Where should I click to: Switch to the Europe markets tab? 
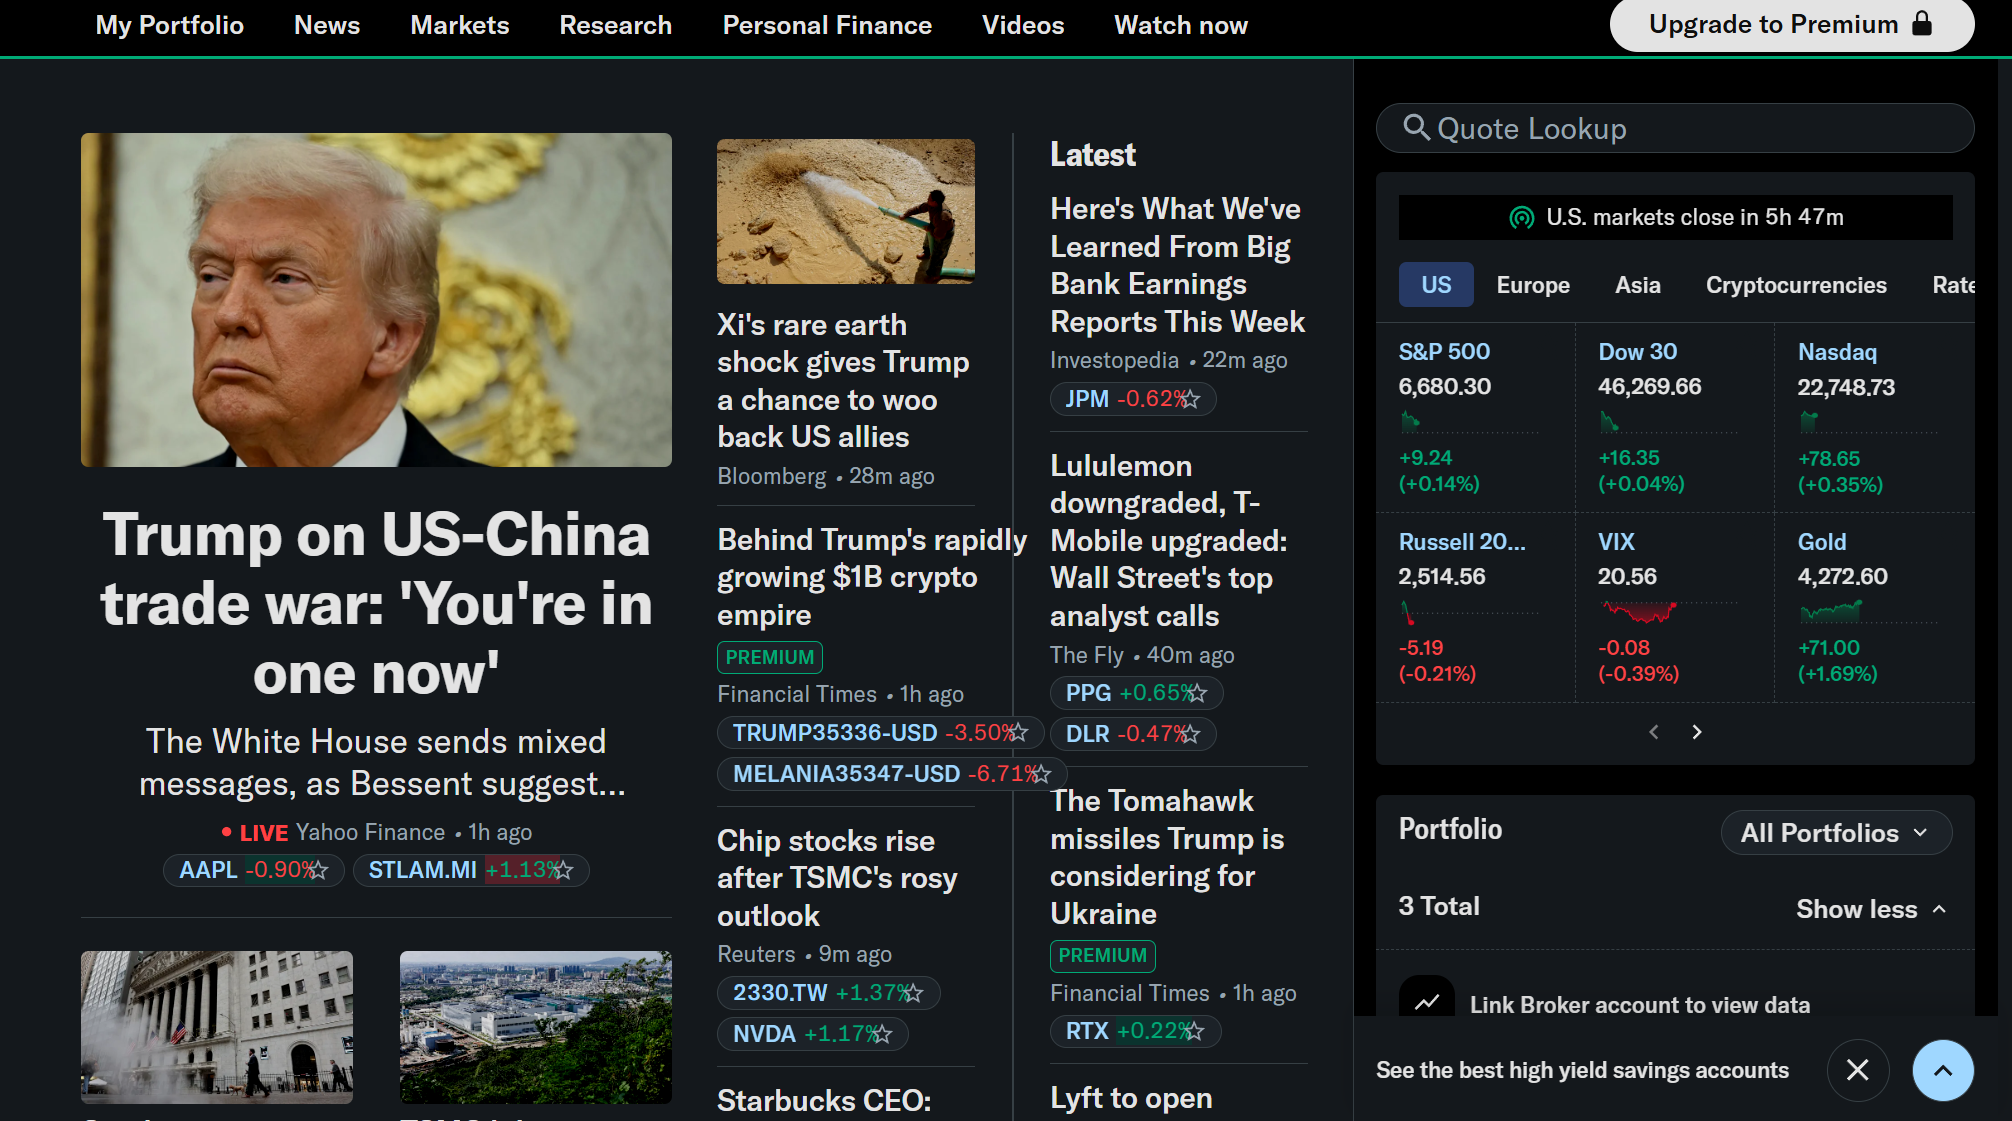tap(1532, 285)
